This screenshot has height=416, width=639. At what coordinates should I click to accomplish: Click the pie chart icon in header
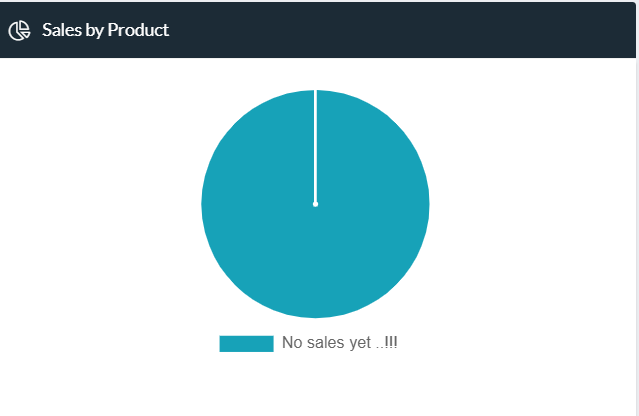20,31
